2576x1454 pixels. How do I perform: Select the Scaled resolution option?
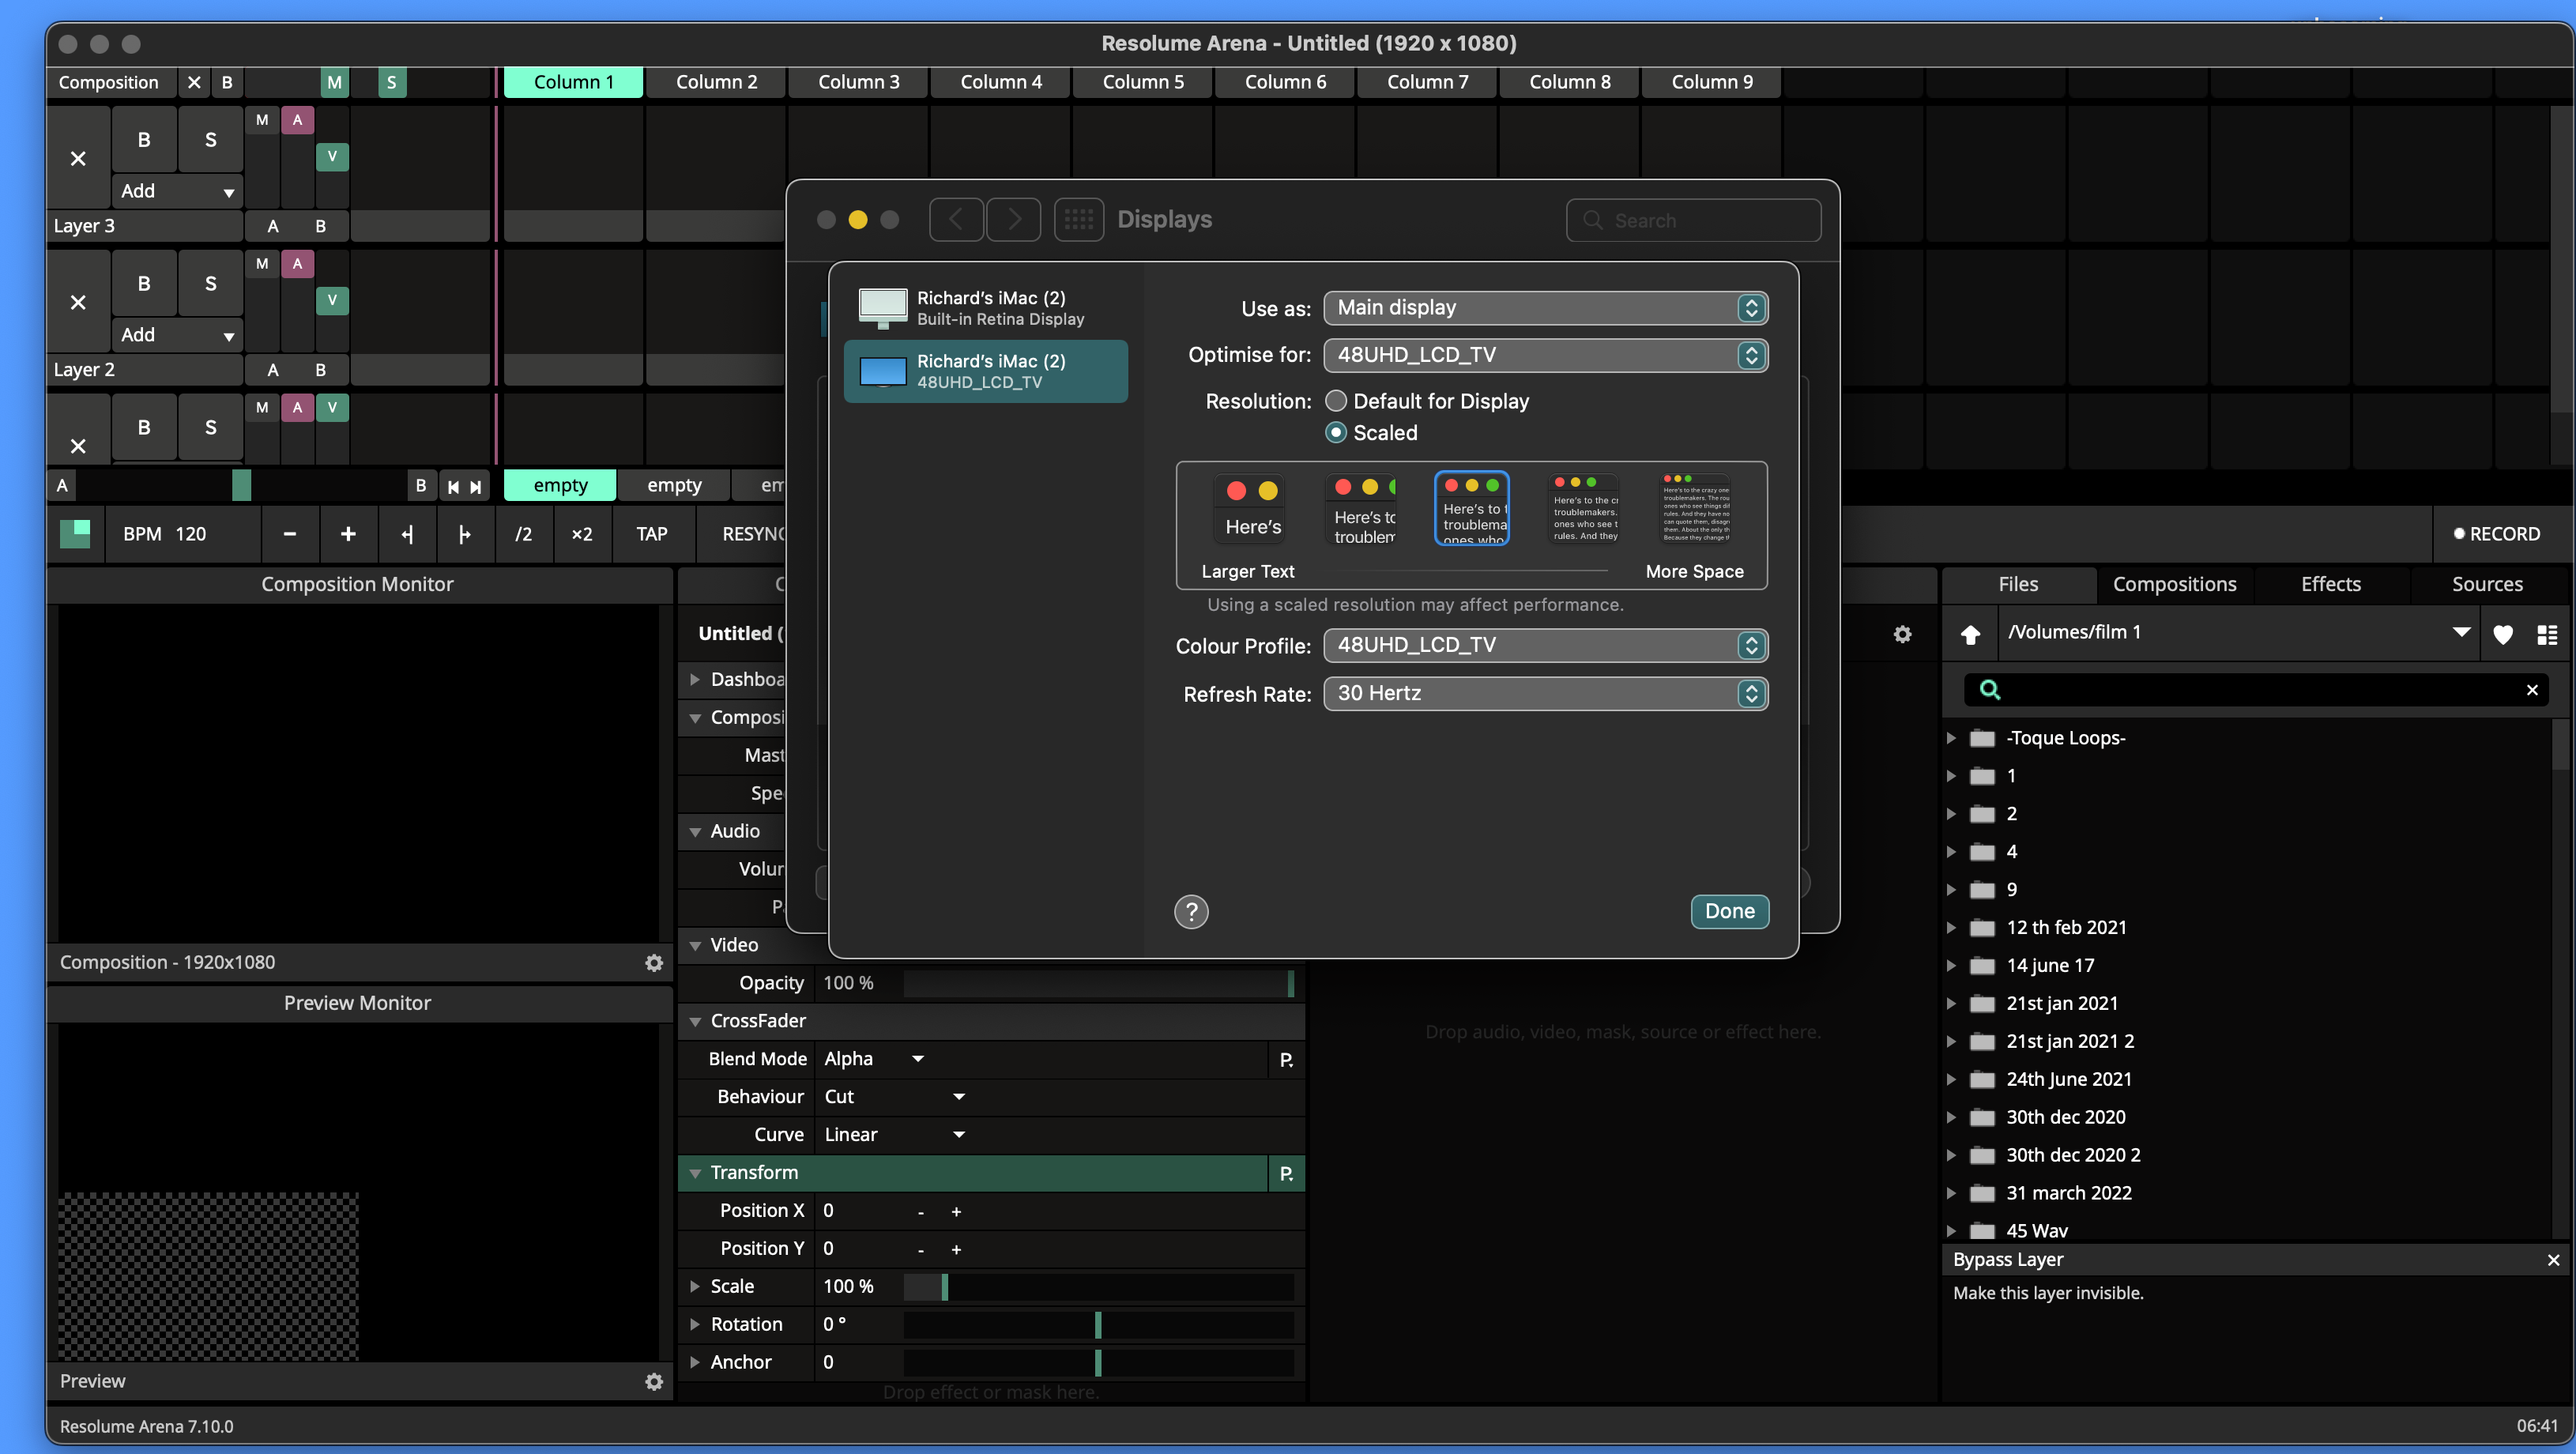1335,432
